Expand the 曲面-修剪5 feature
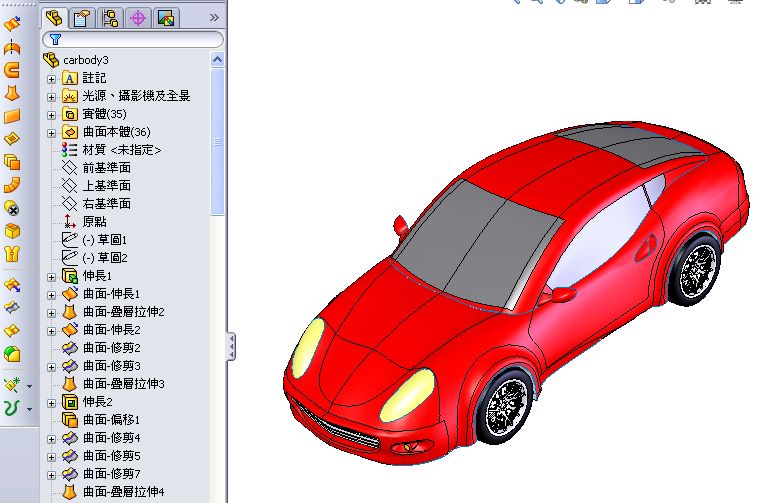This screenshot has height=503, width=774. (x=51, y=457)
